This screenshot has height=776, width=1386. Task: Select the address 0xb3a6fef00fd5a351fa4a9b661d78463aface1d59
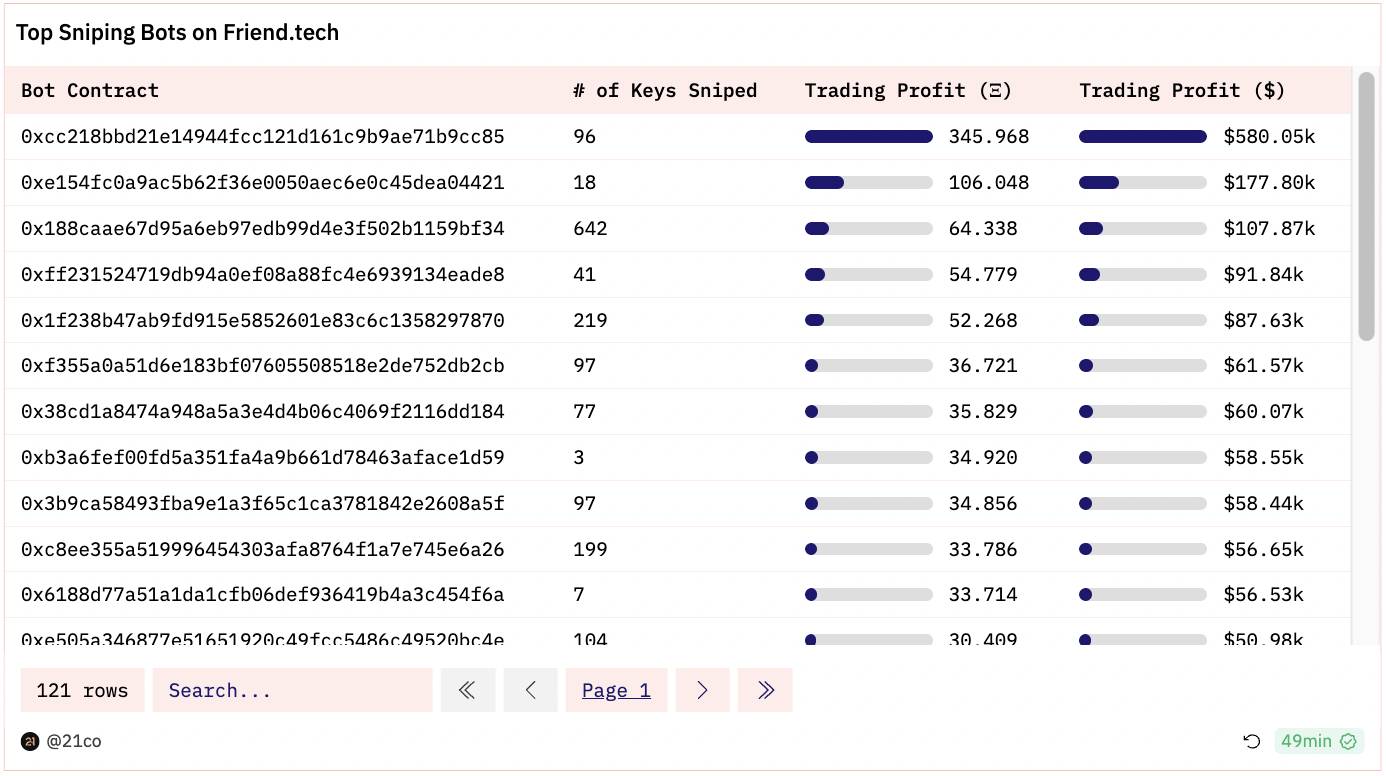pyautogui.click(x=263, y=457)
